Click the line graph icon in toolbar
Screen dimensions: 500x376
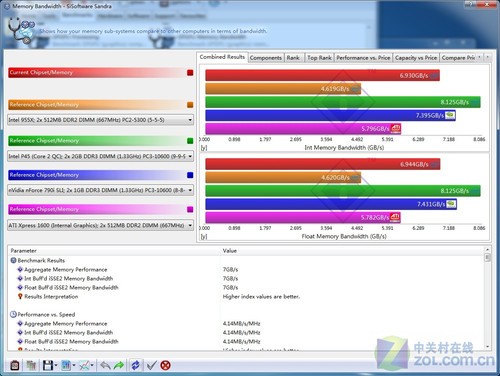coord(84,365)
